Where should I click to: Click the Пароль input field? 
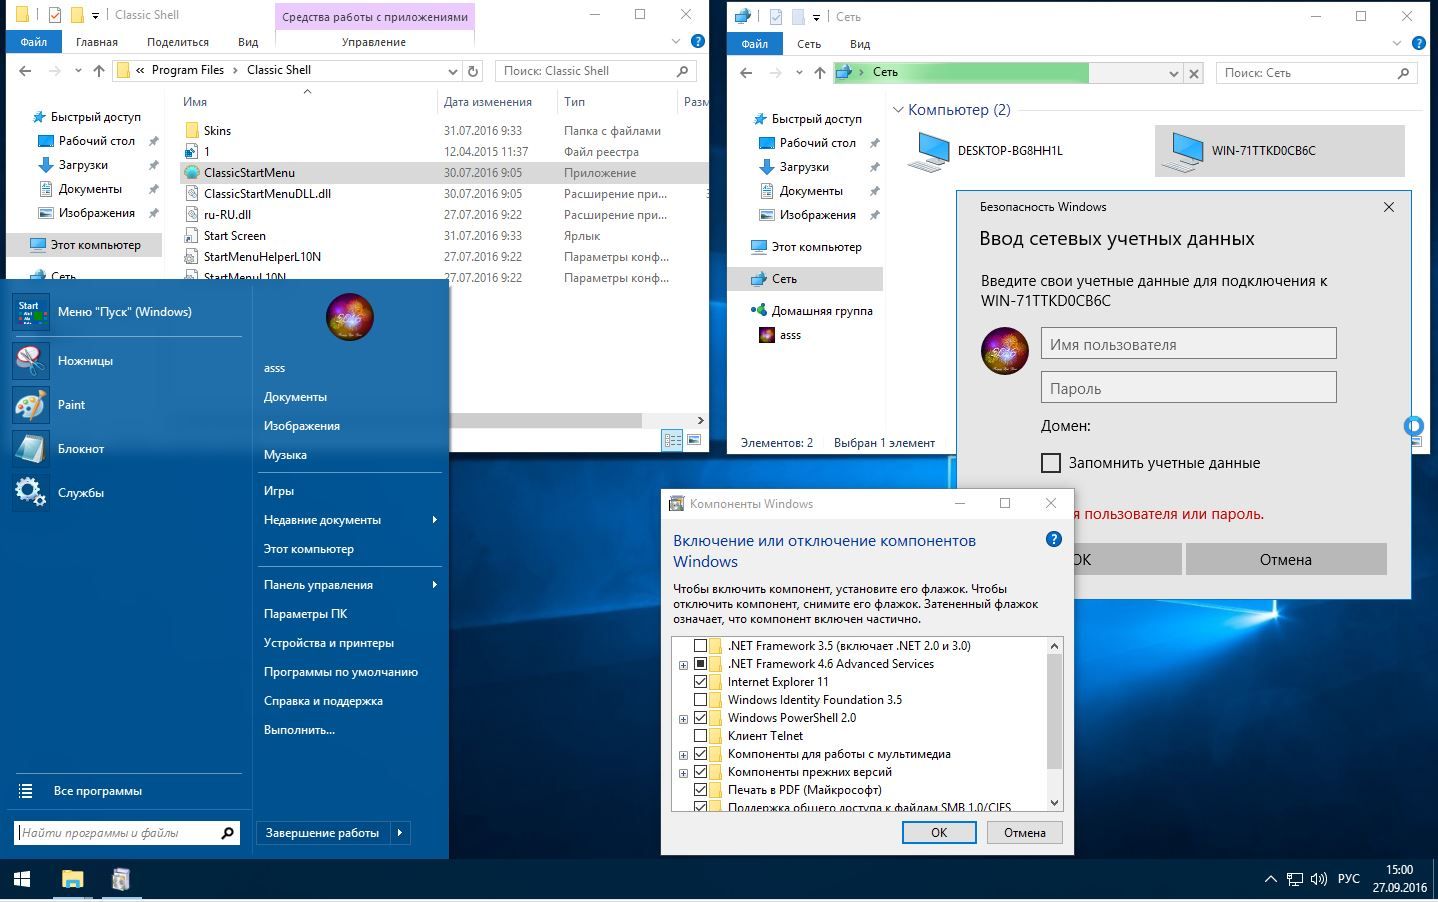tap(1188, 387)
